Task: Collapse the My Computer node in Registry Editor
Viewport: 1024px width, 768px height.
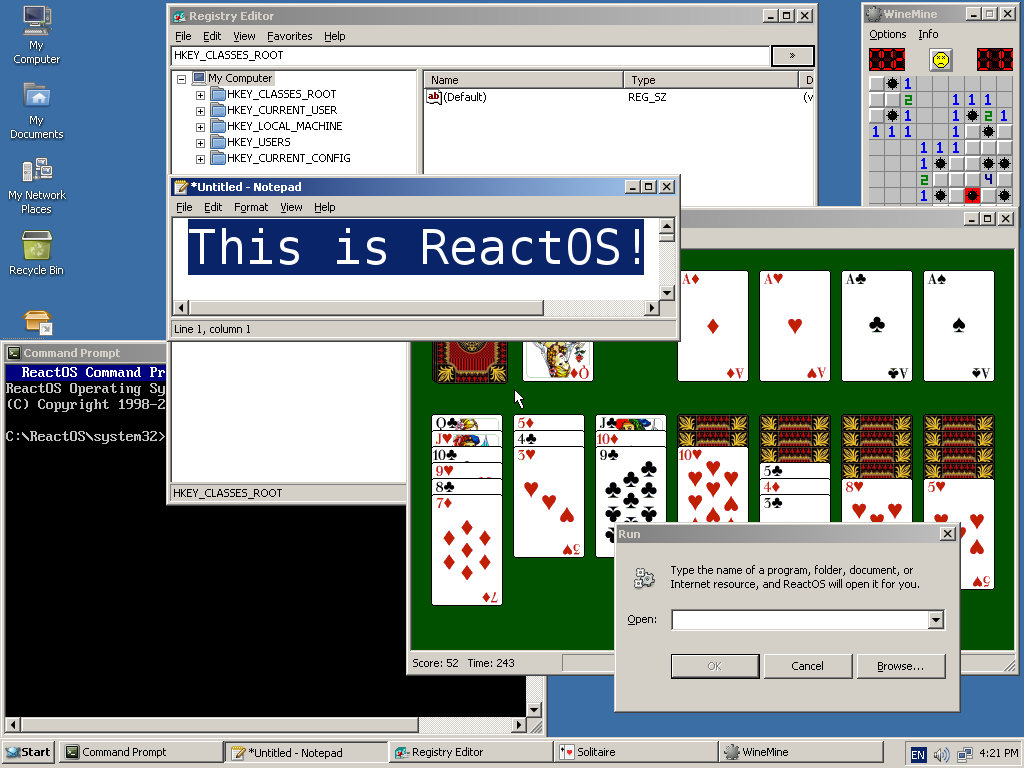Action: (x=182, y=77)
